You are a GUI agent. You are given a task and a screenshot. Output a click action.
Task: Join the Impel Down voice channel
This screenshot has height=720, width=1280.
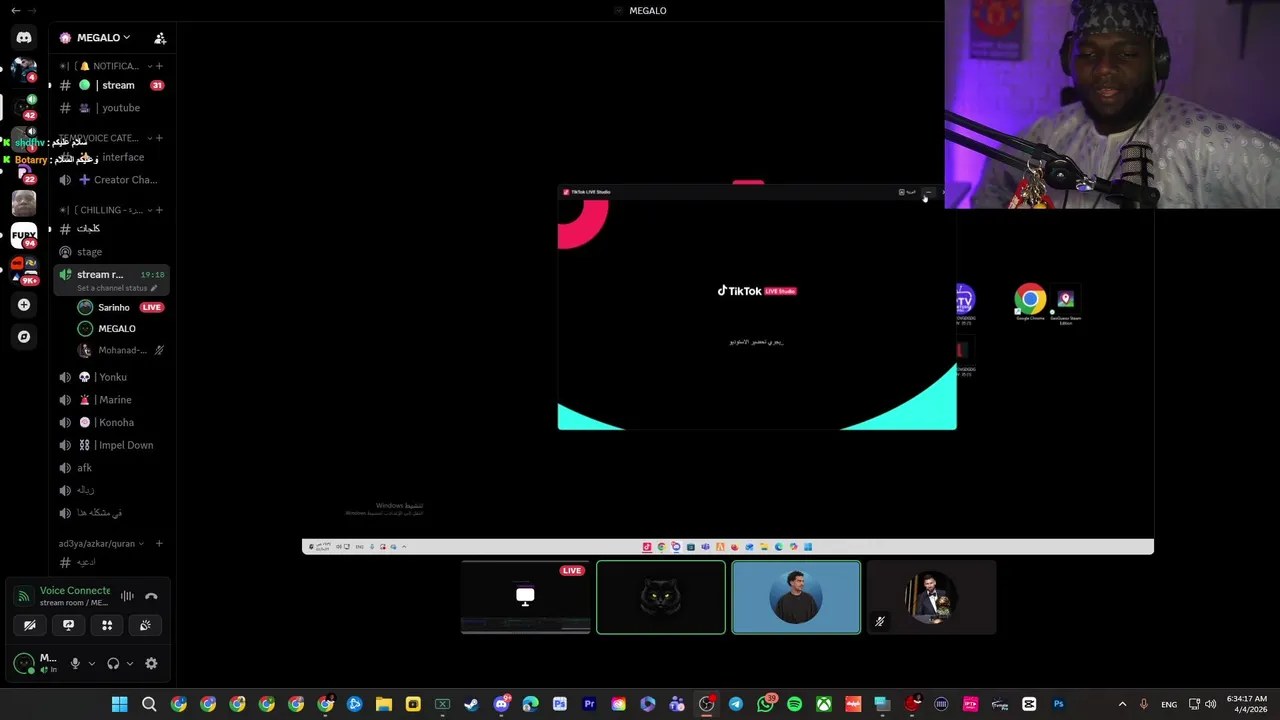point(111,445)
